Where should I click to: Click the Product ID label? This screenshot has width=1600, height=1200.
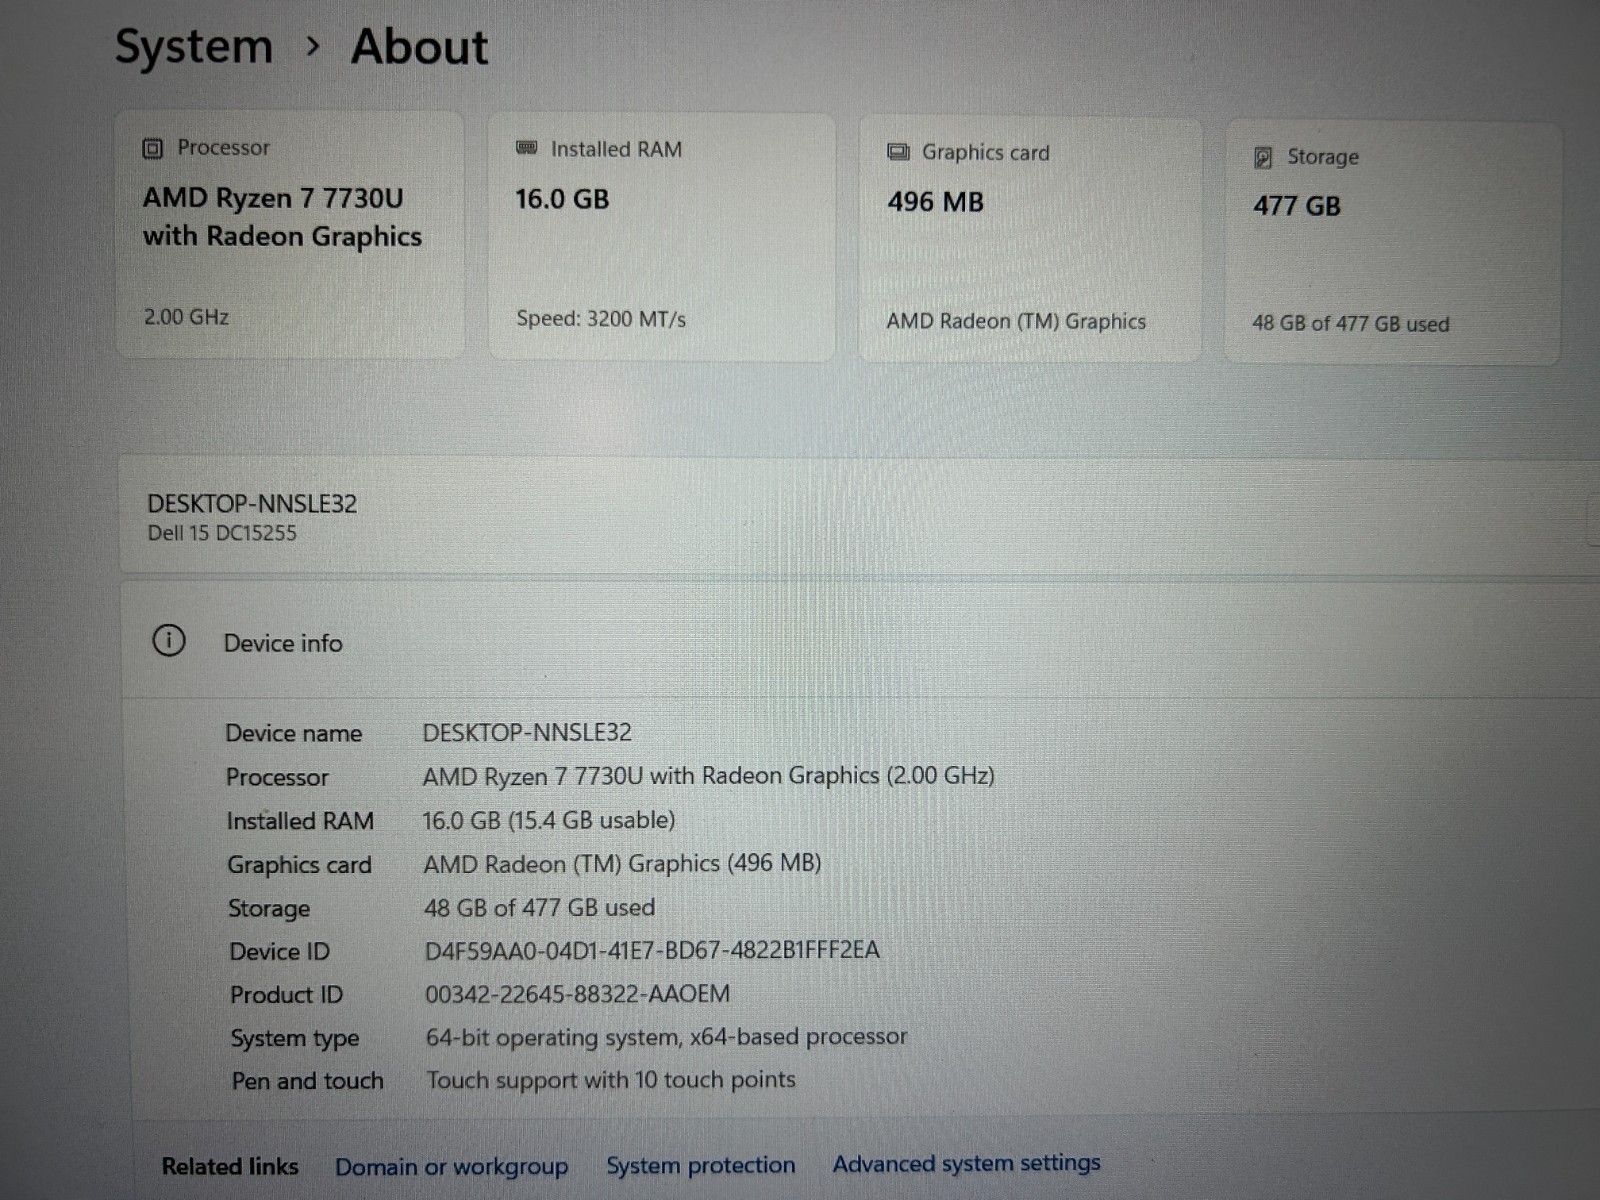[x=286, y=995]
